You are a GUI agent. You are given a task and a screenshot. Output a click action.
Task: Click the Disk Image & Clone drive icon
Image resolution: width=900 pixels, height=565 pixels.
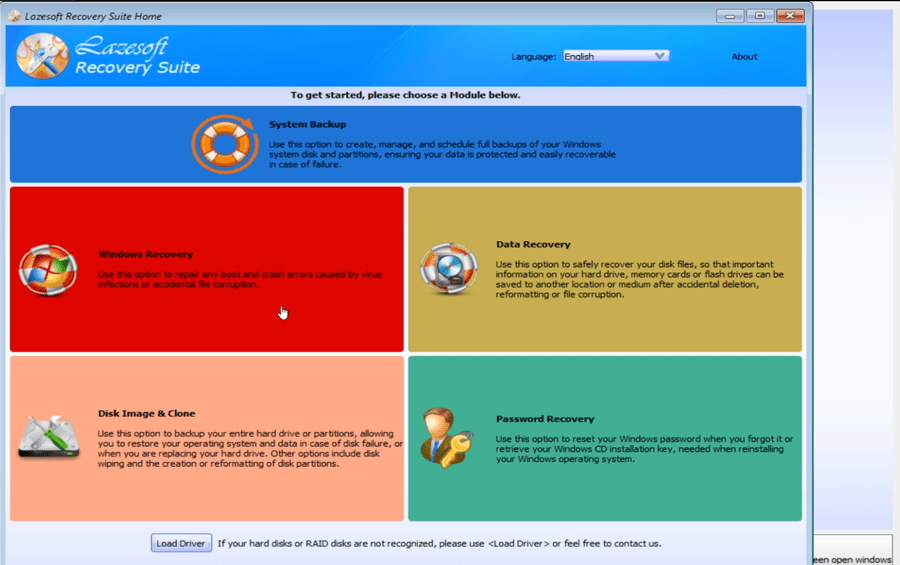tap(49, 437)
